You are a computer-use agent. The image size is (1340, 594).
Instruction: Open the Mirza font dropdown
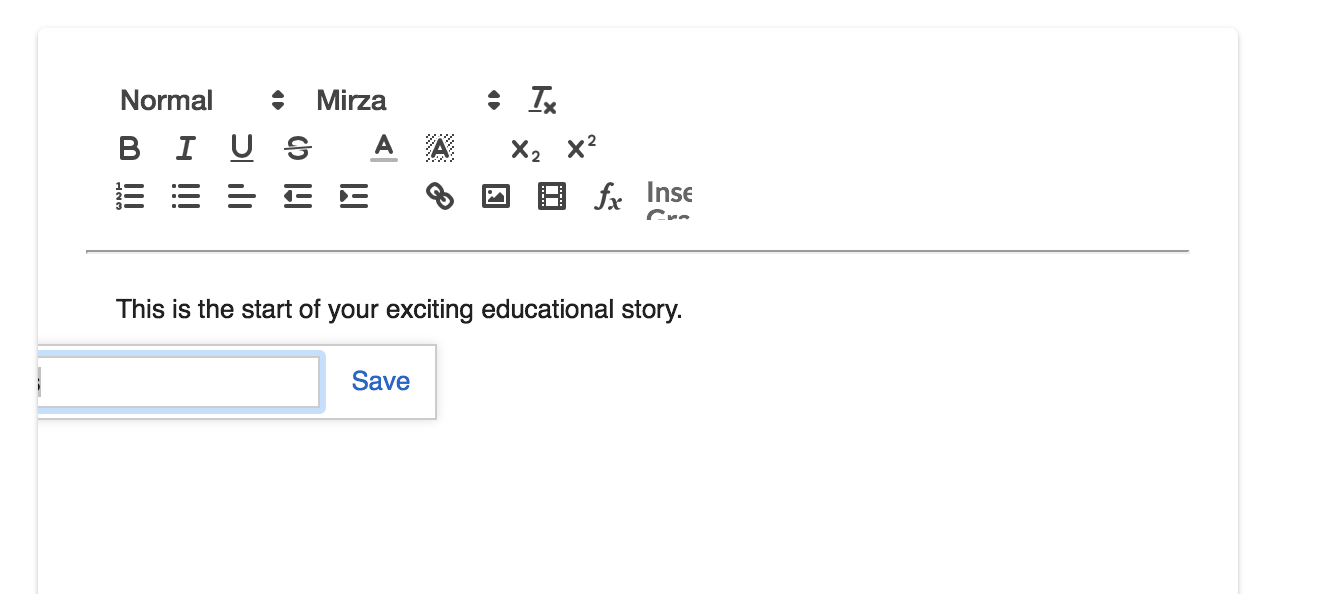pyautogui.click(x=407, y=100)
